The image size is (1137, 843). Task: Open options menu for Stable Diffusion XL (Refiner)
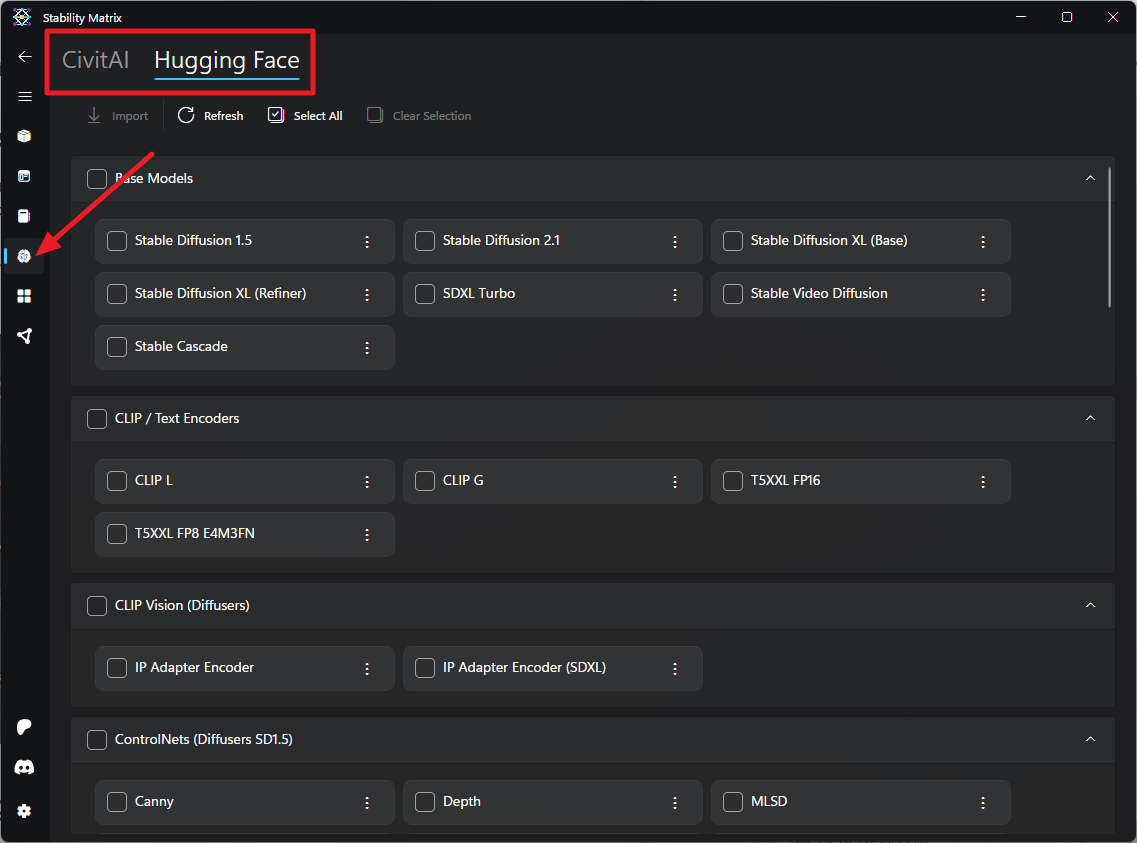click(367, 294)
